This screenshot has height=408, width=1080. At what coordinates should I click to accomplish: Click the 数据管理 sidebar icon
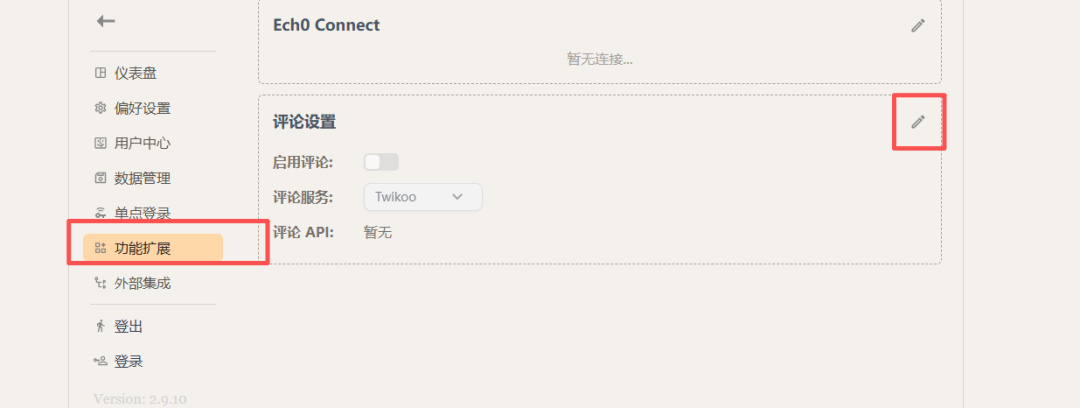click(100, 178)
